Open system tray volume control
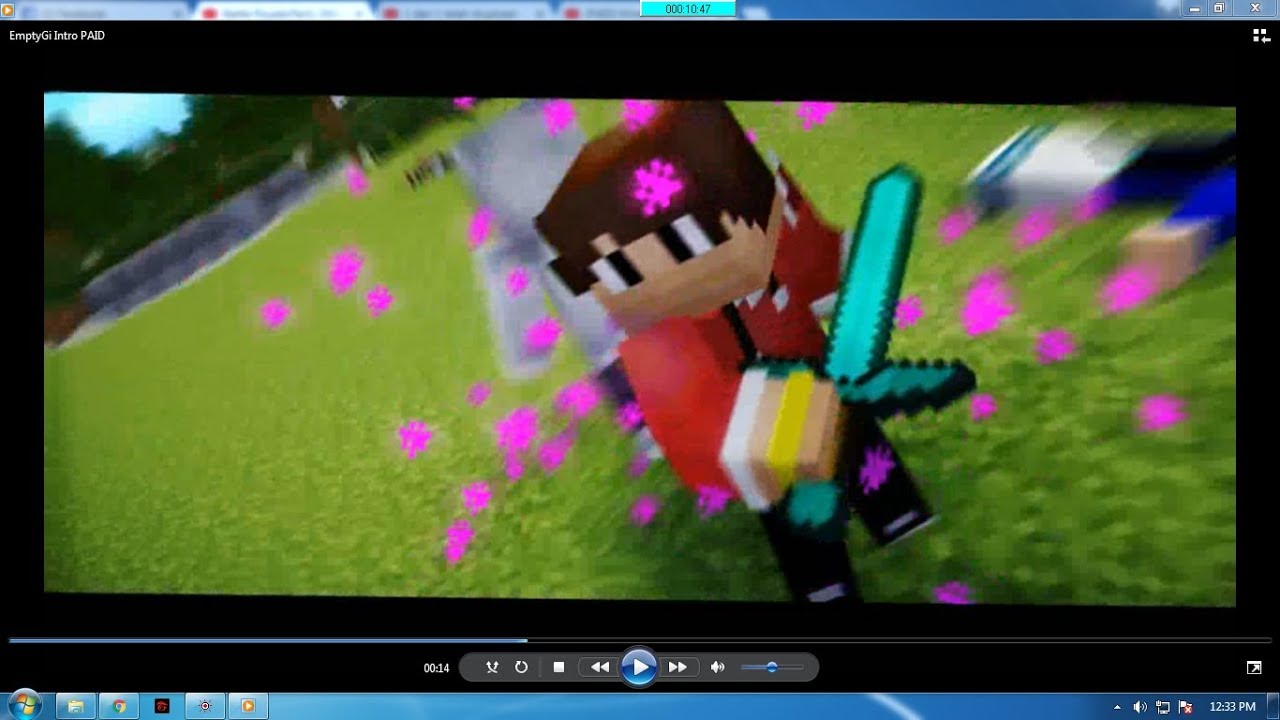 tap(1140, 707)
